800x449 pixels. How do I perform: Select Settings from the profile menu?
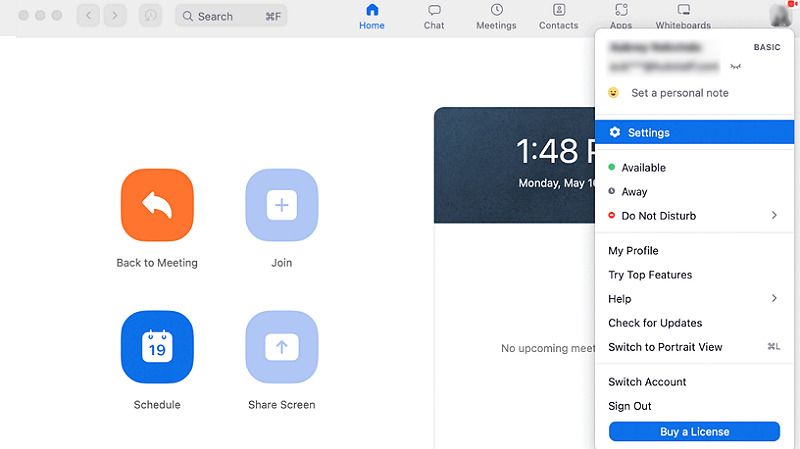[649, 133]
